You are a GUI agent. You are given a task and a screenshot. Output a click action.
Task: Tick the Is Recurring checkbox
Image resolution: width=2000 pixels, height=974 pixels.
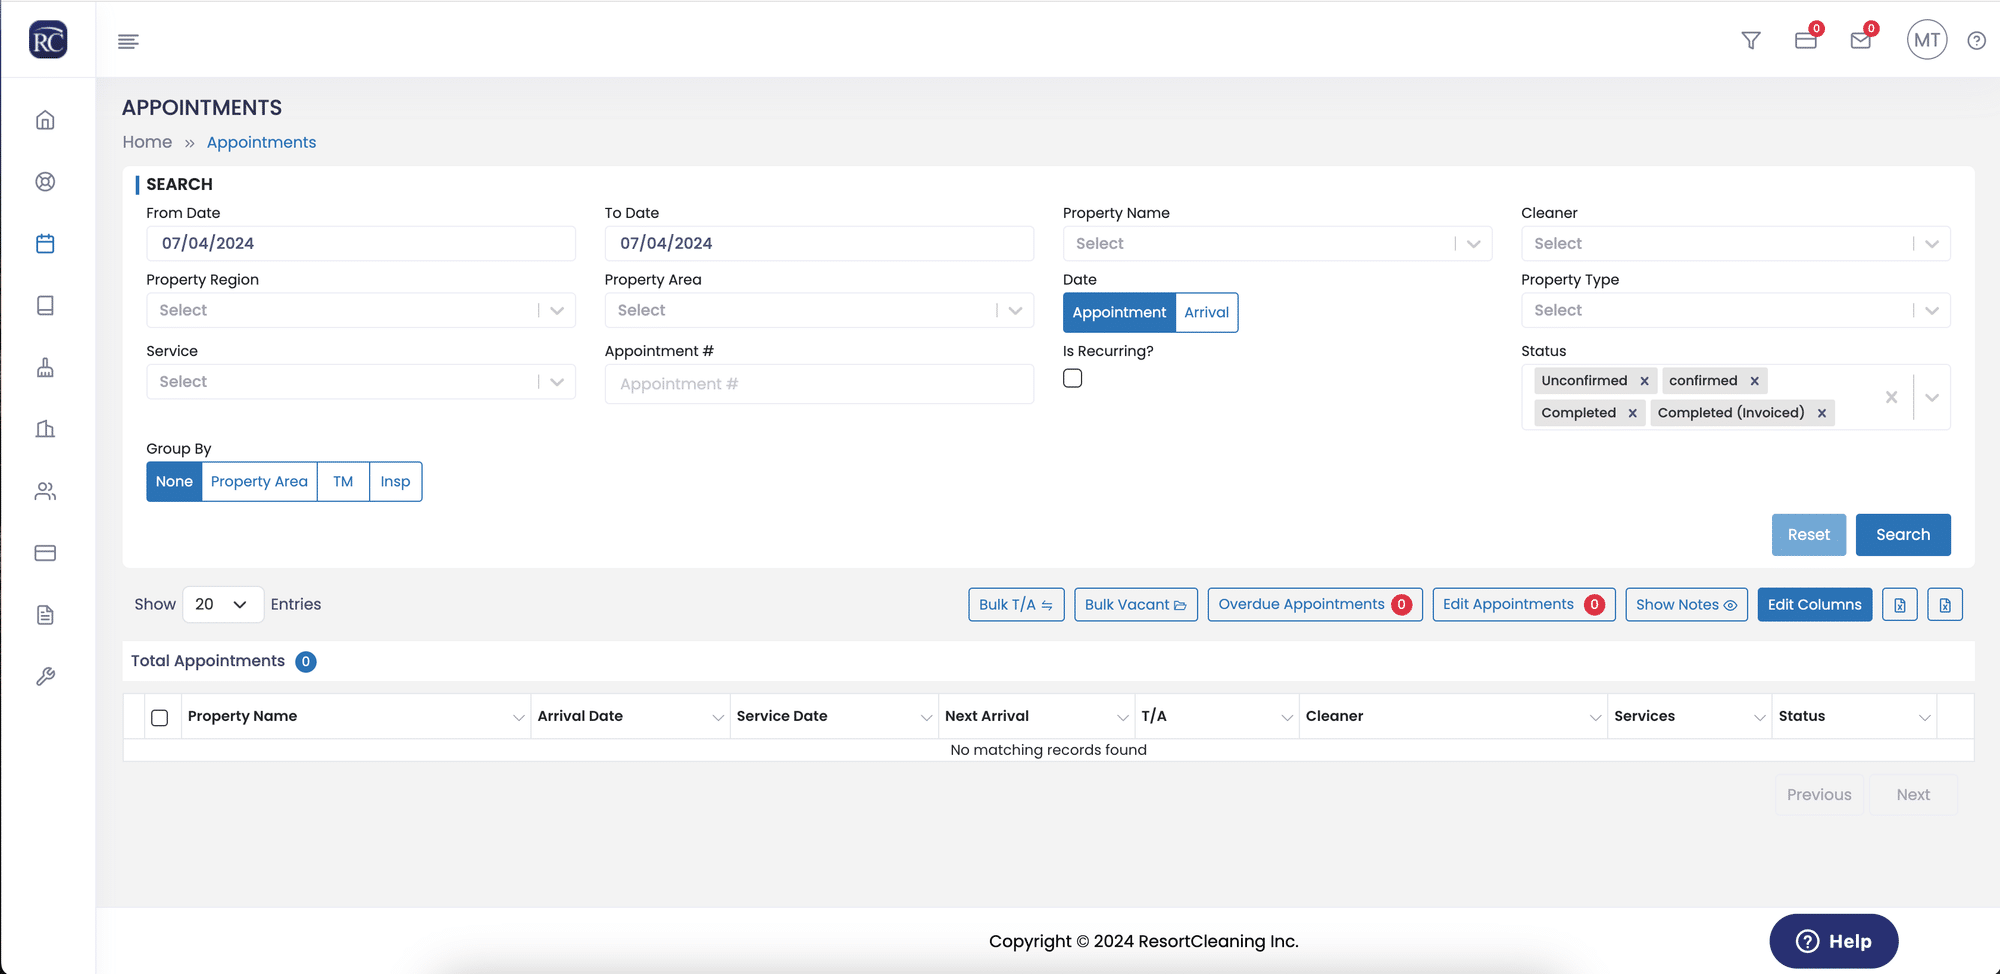1072,378
